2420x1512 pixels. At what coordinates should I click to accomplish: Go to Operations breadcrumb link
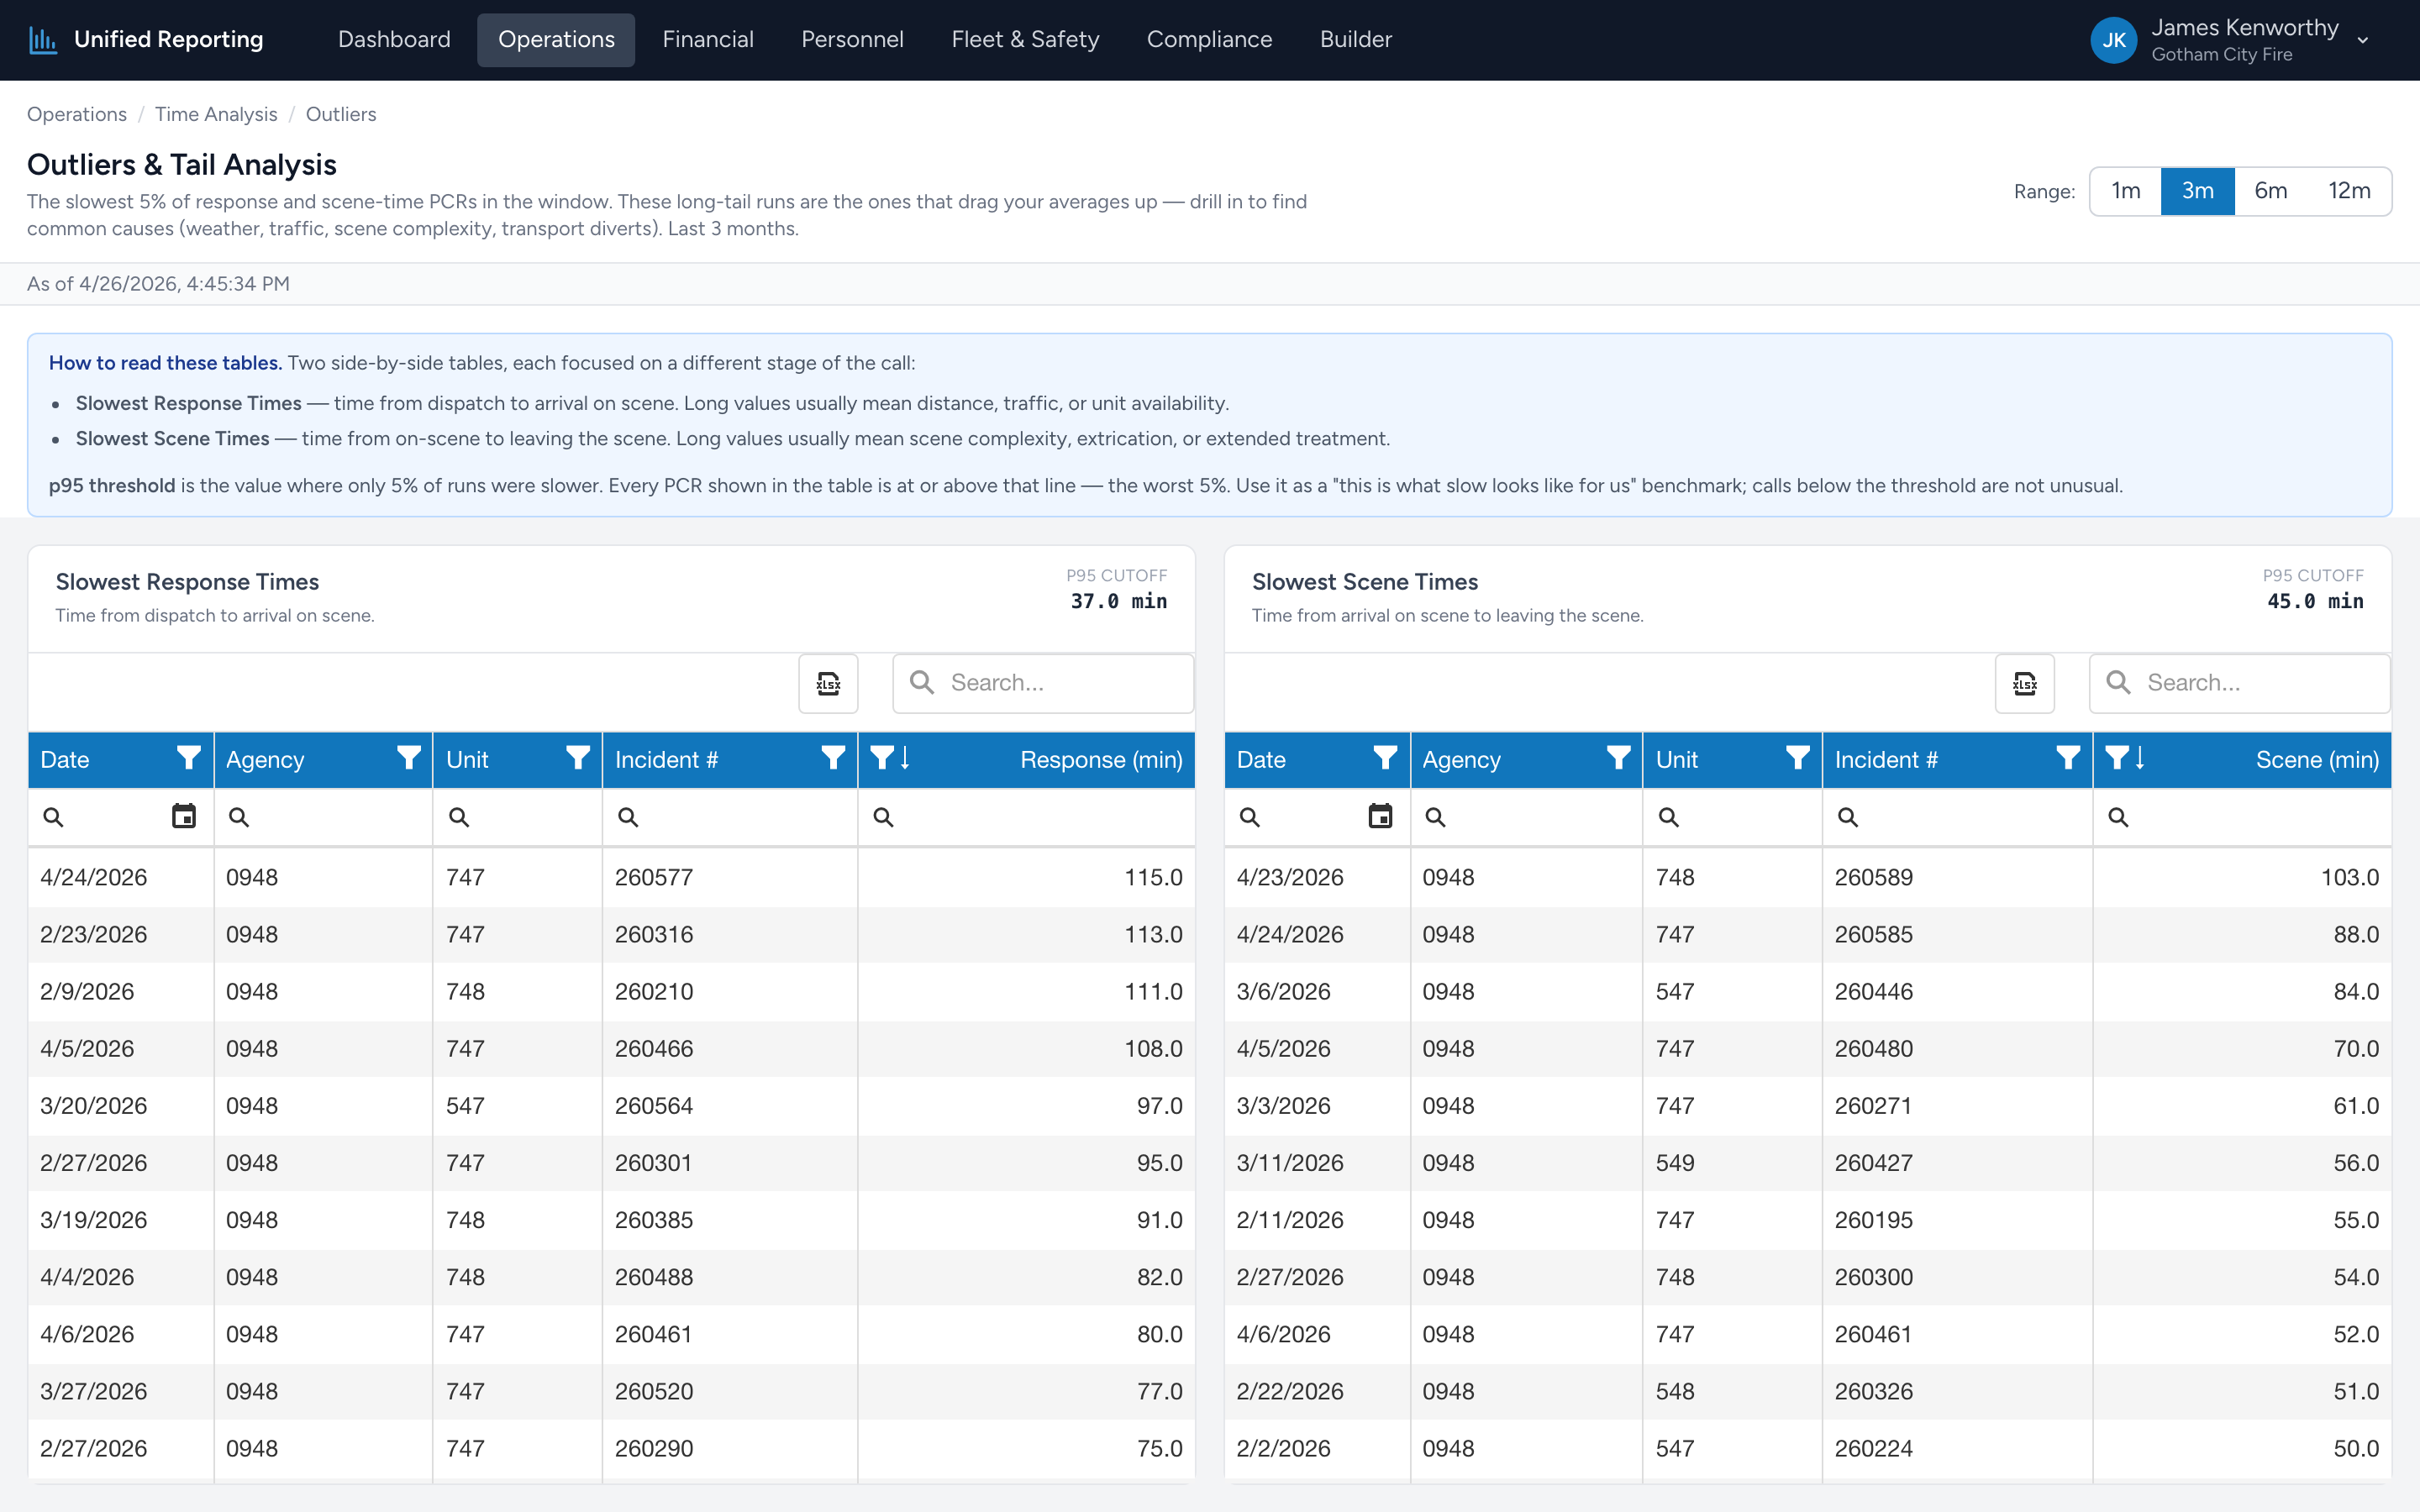[x=77, y=114]
